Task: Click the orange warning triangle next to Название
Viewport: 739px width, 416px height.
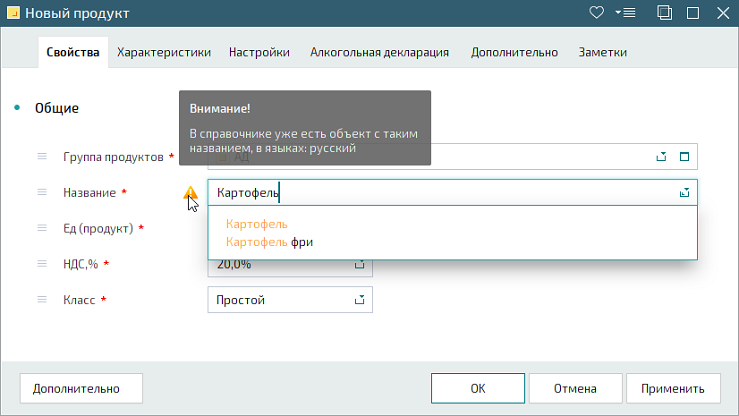Action: click(x=190, y=193)
